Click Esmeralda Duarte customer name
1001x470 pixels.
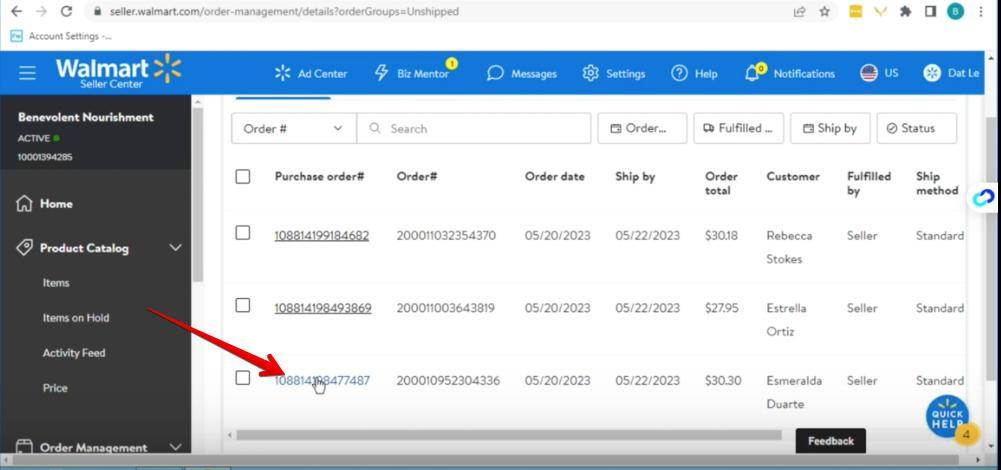[x=794, y=392]
